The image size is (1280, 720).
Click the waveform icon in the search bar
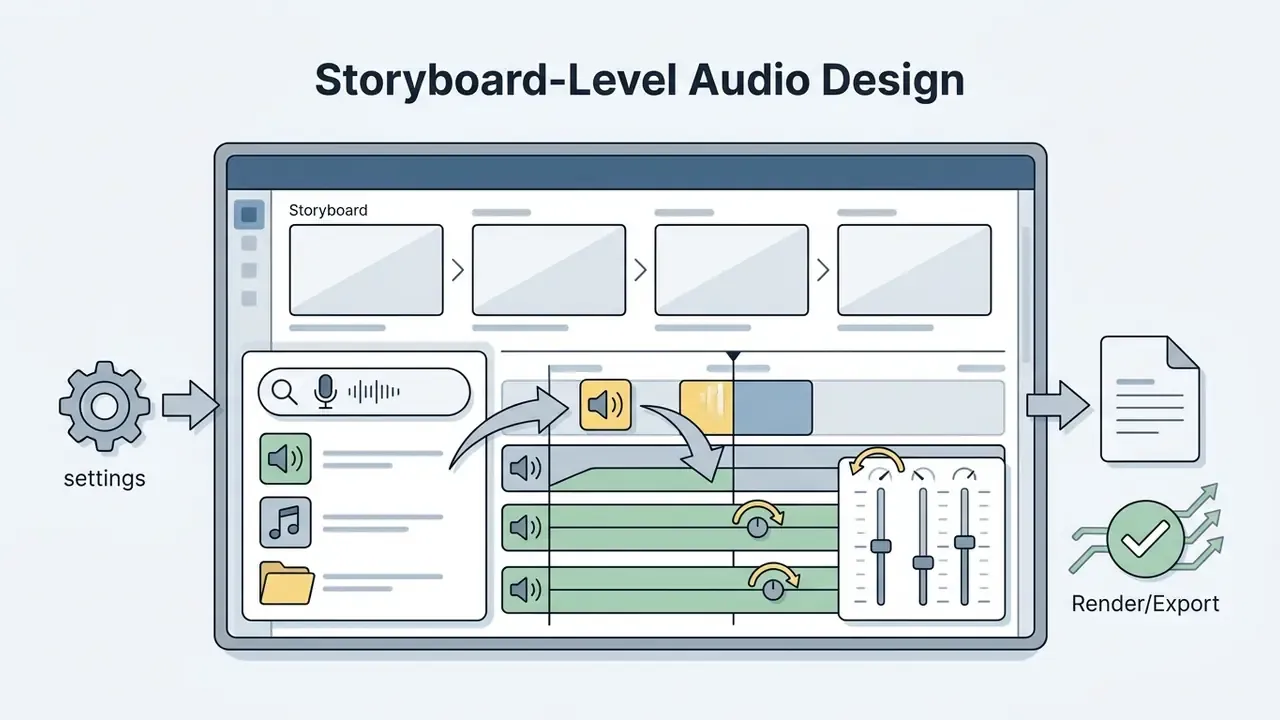pos(374,392)
